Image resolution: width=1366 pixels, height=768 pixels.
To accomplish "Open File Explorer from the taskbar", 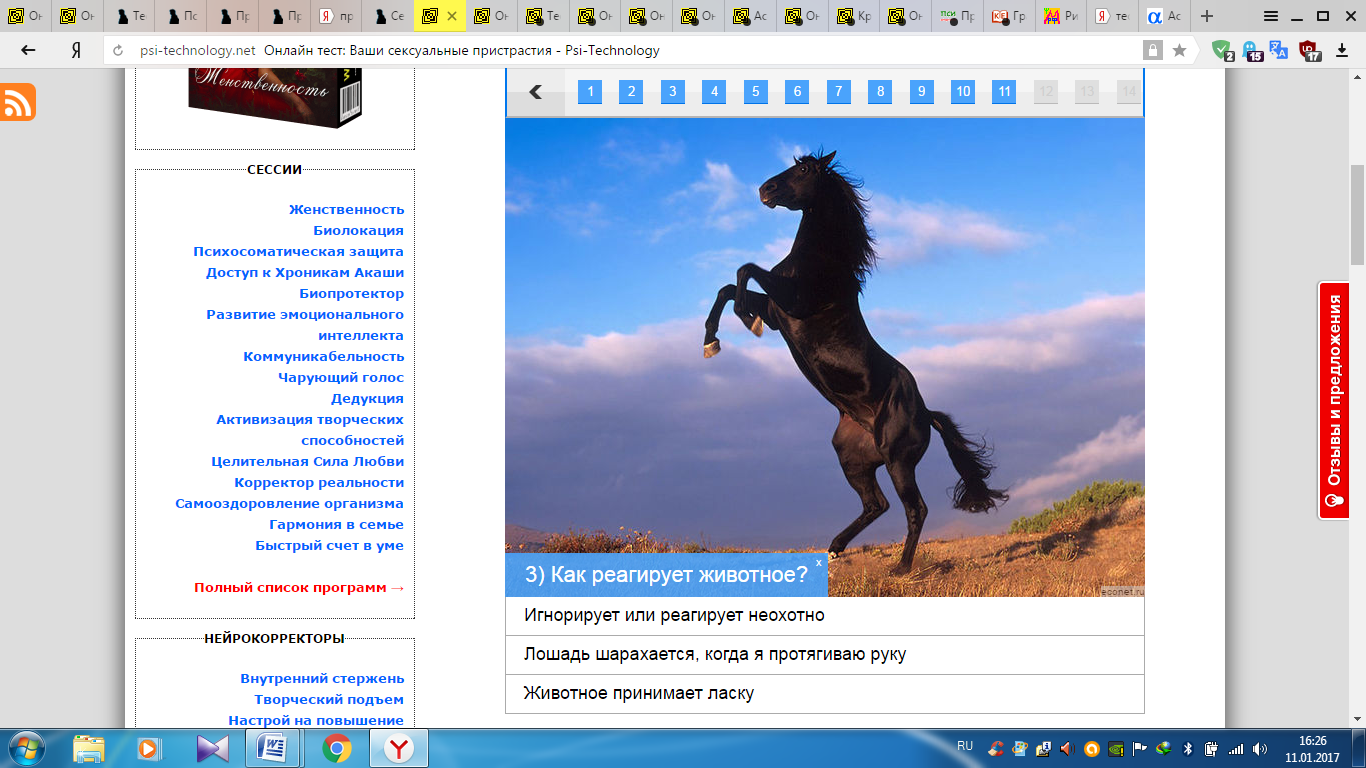I will click(89, 748).
